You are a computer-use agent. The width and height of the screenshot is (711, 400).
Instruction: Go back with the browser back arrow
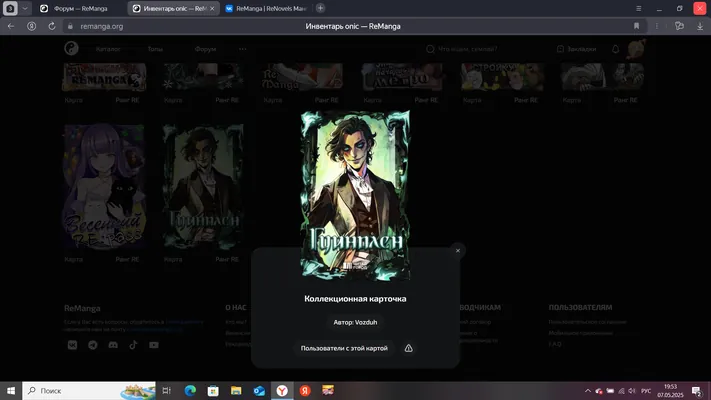(11, 26)
